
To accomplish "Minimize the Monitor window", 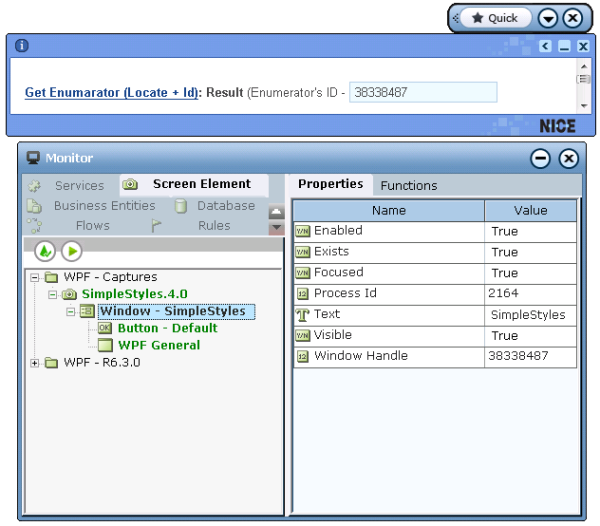I will [540, 158].
